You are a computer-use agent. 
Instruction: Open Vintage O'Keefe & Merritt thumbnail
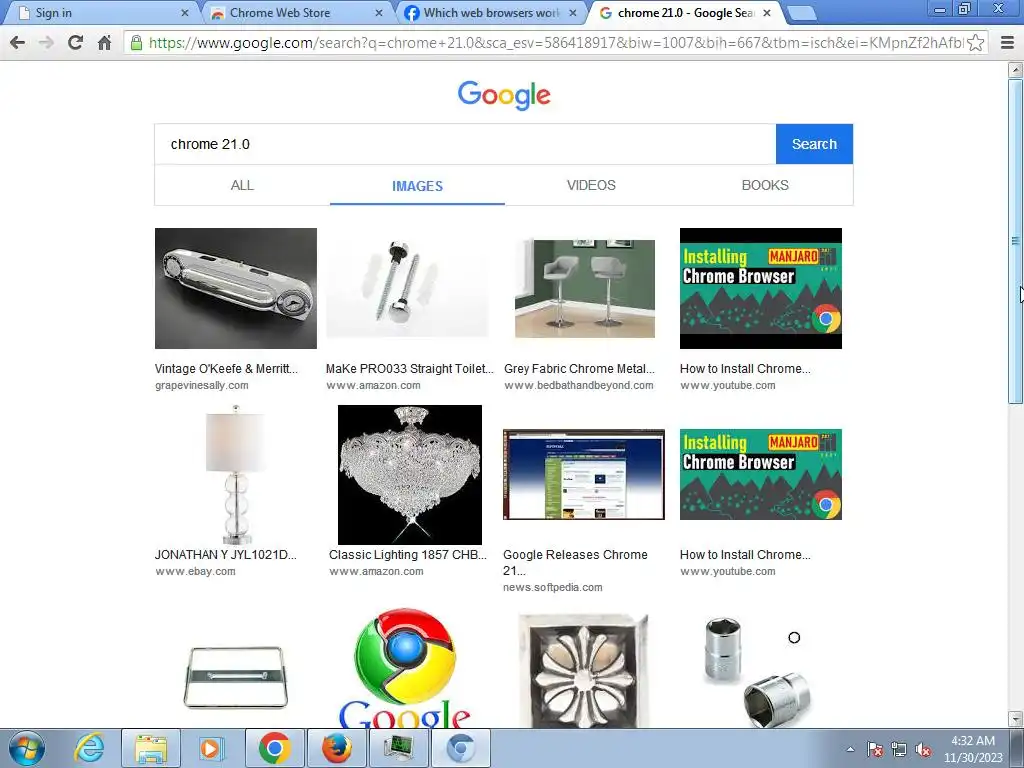point(236,288)
